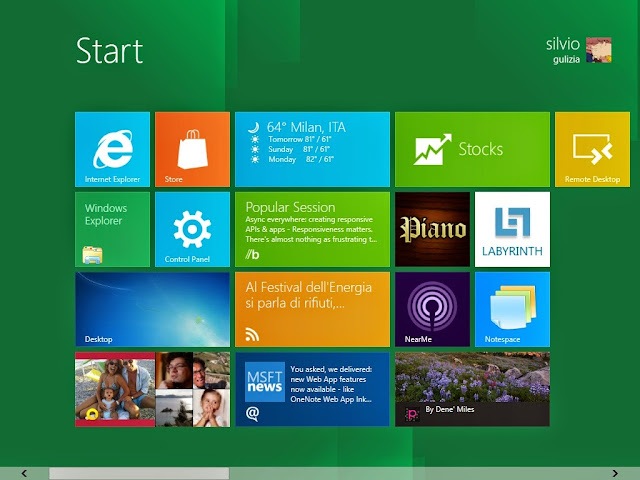Launch the NearMe app tile

(432, 309)
